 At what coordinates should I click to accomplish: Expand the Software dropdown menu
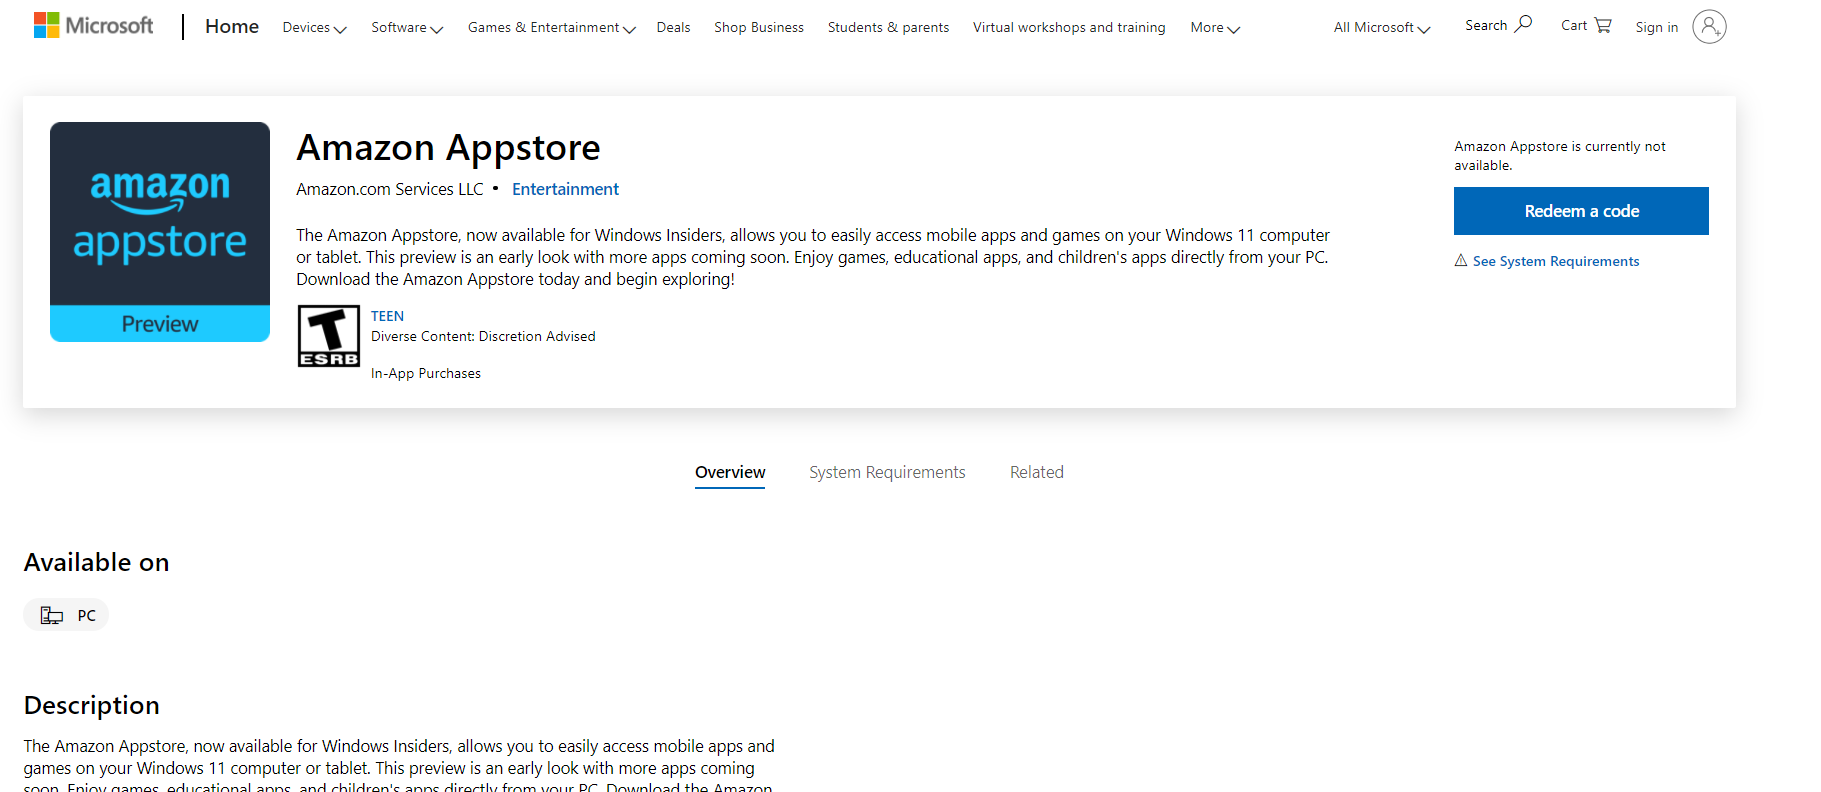[407, 28]
